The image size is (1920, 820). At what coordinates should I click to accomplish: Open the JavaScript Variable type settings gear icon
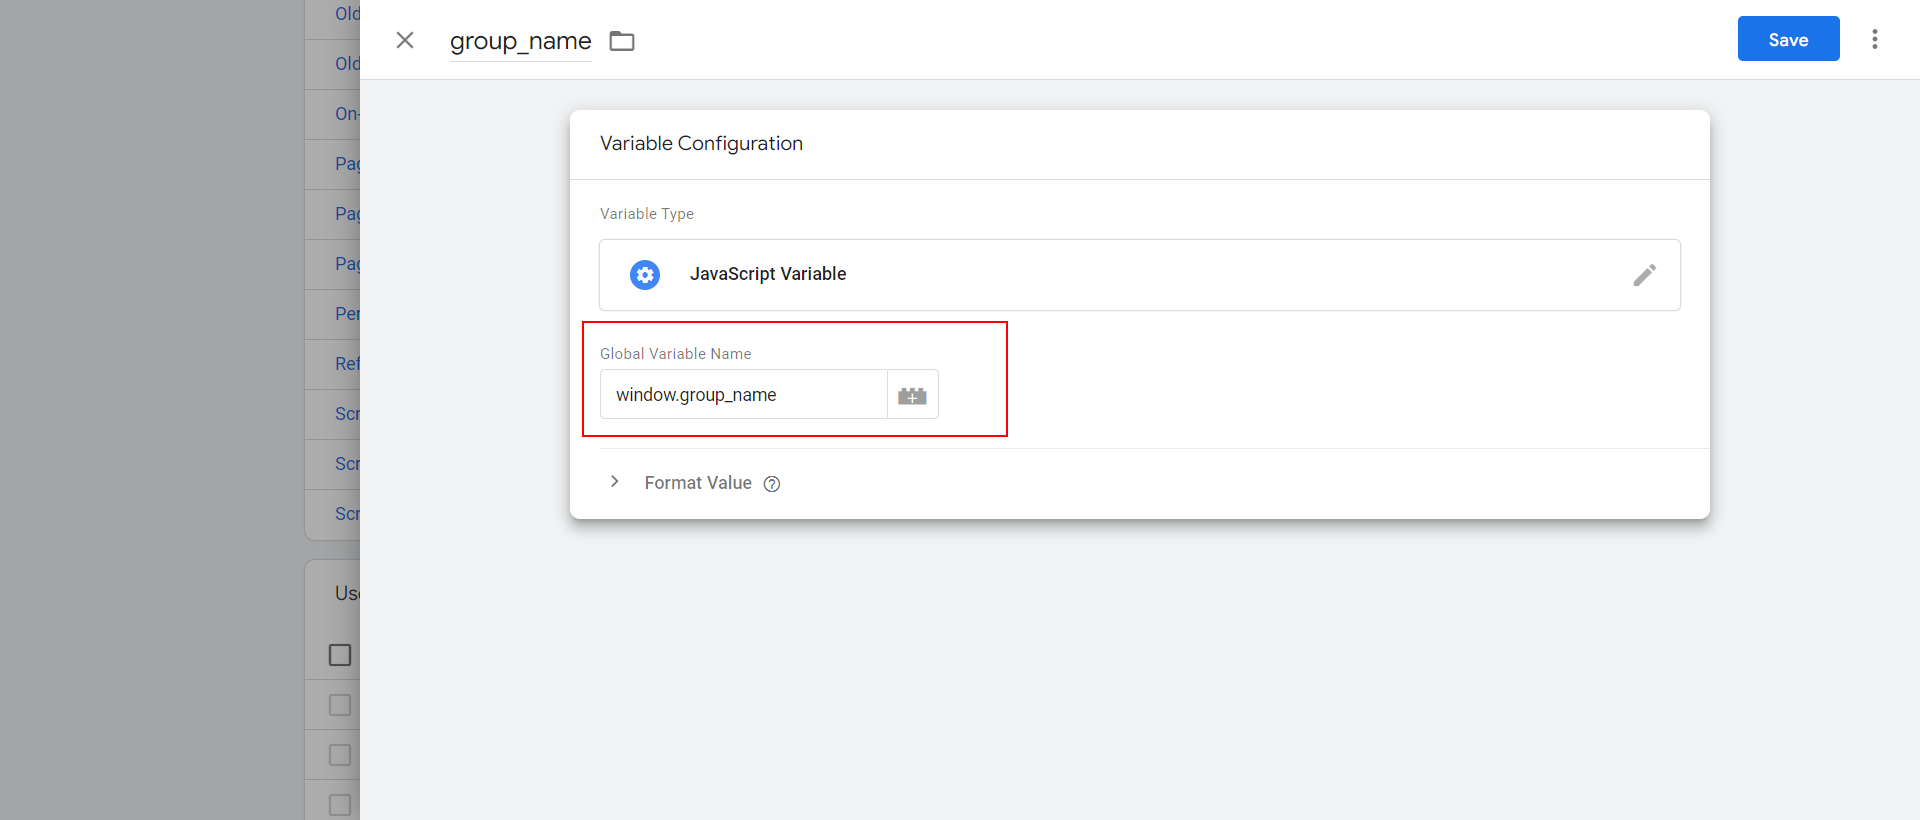point(644,274)
